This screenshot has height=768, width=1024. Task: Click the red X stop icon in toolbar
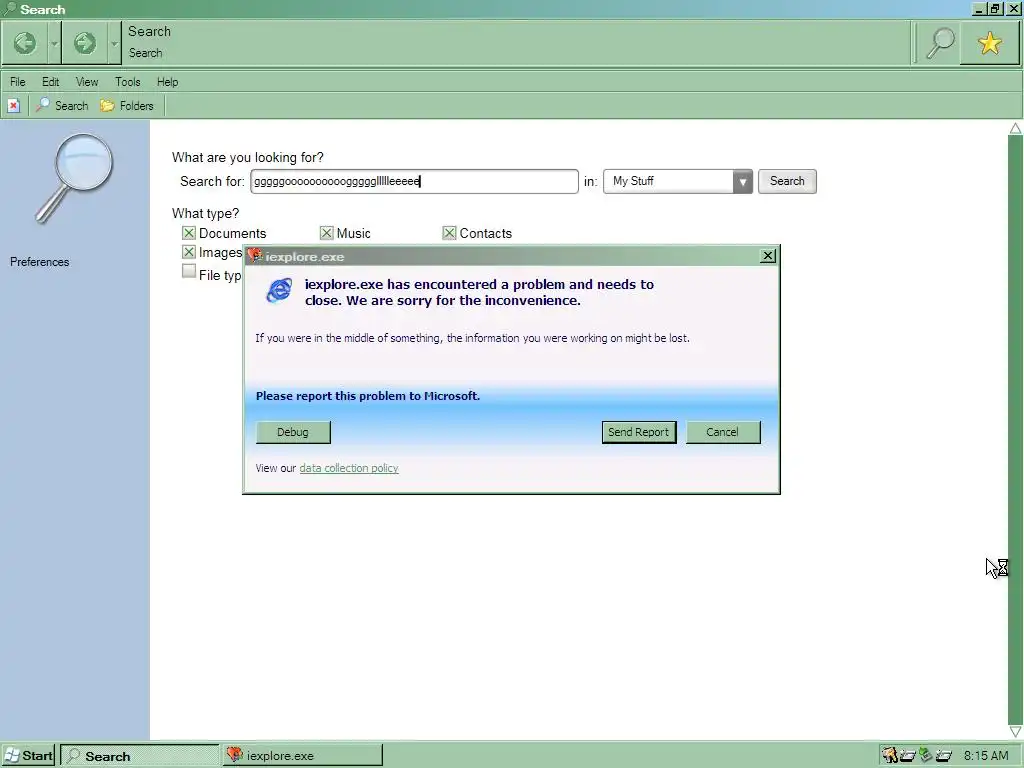coord(14,106)
